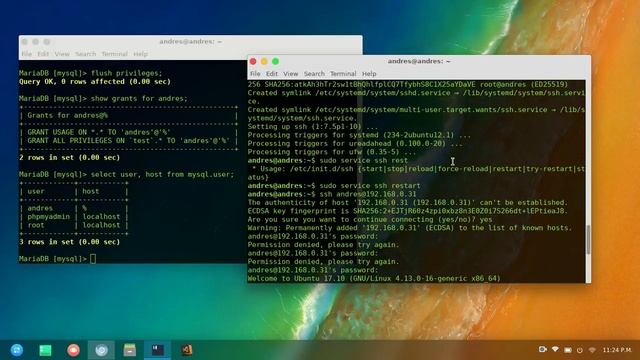Maximize front terminal with green button

276,61
